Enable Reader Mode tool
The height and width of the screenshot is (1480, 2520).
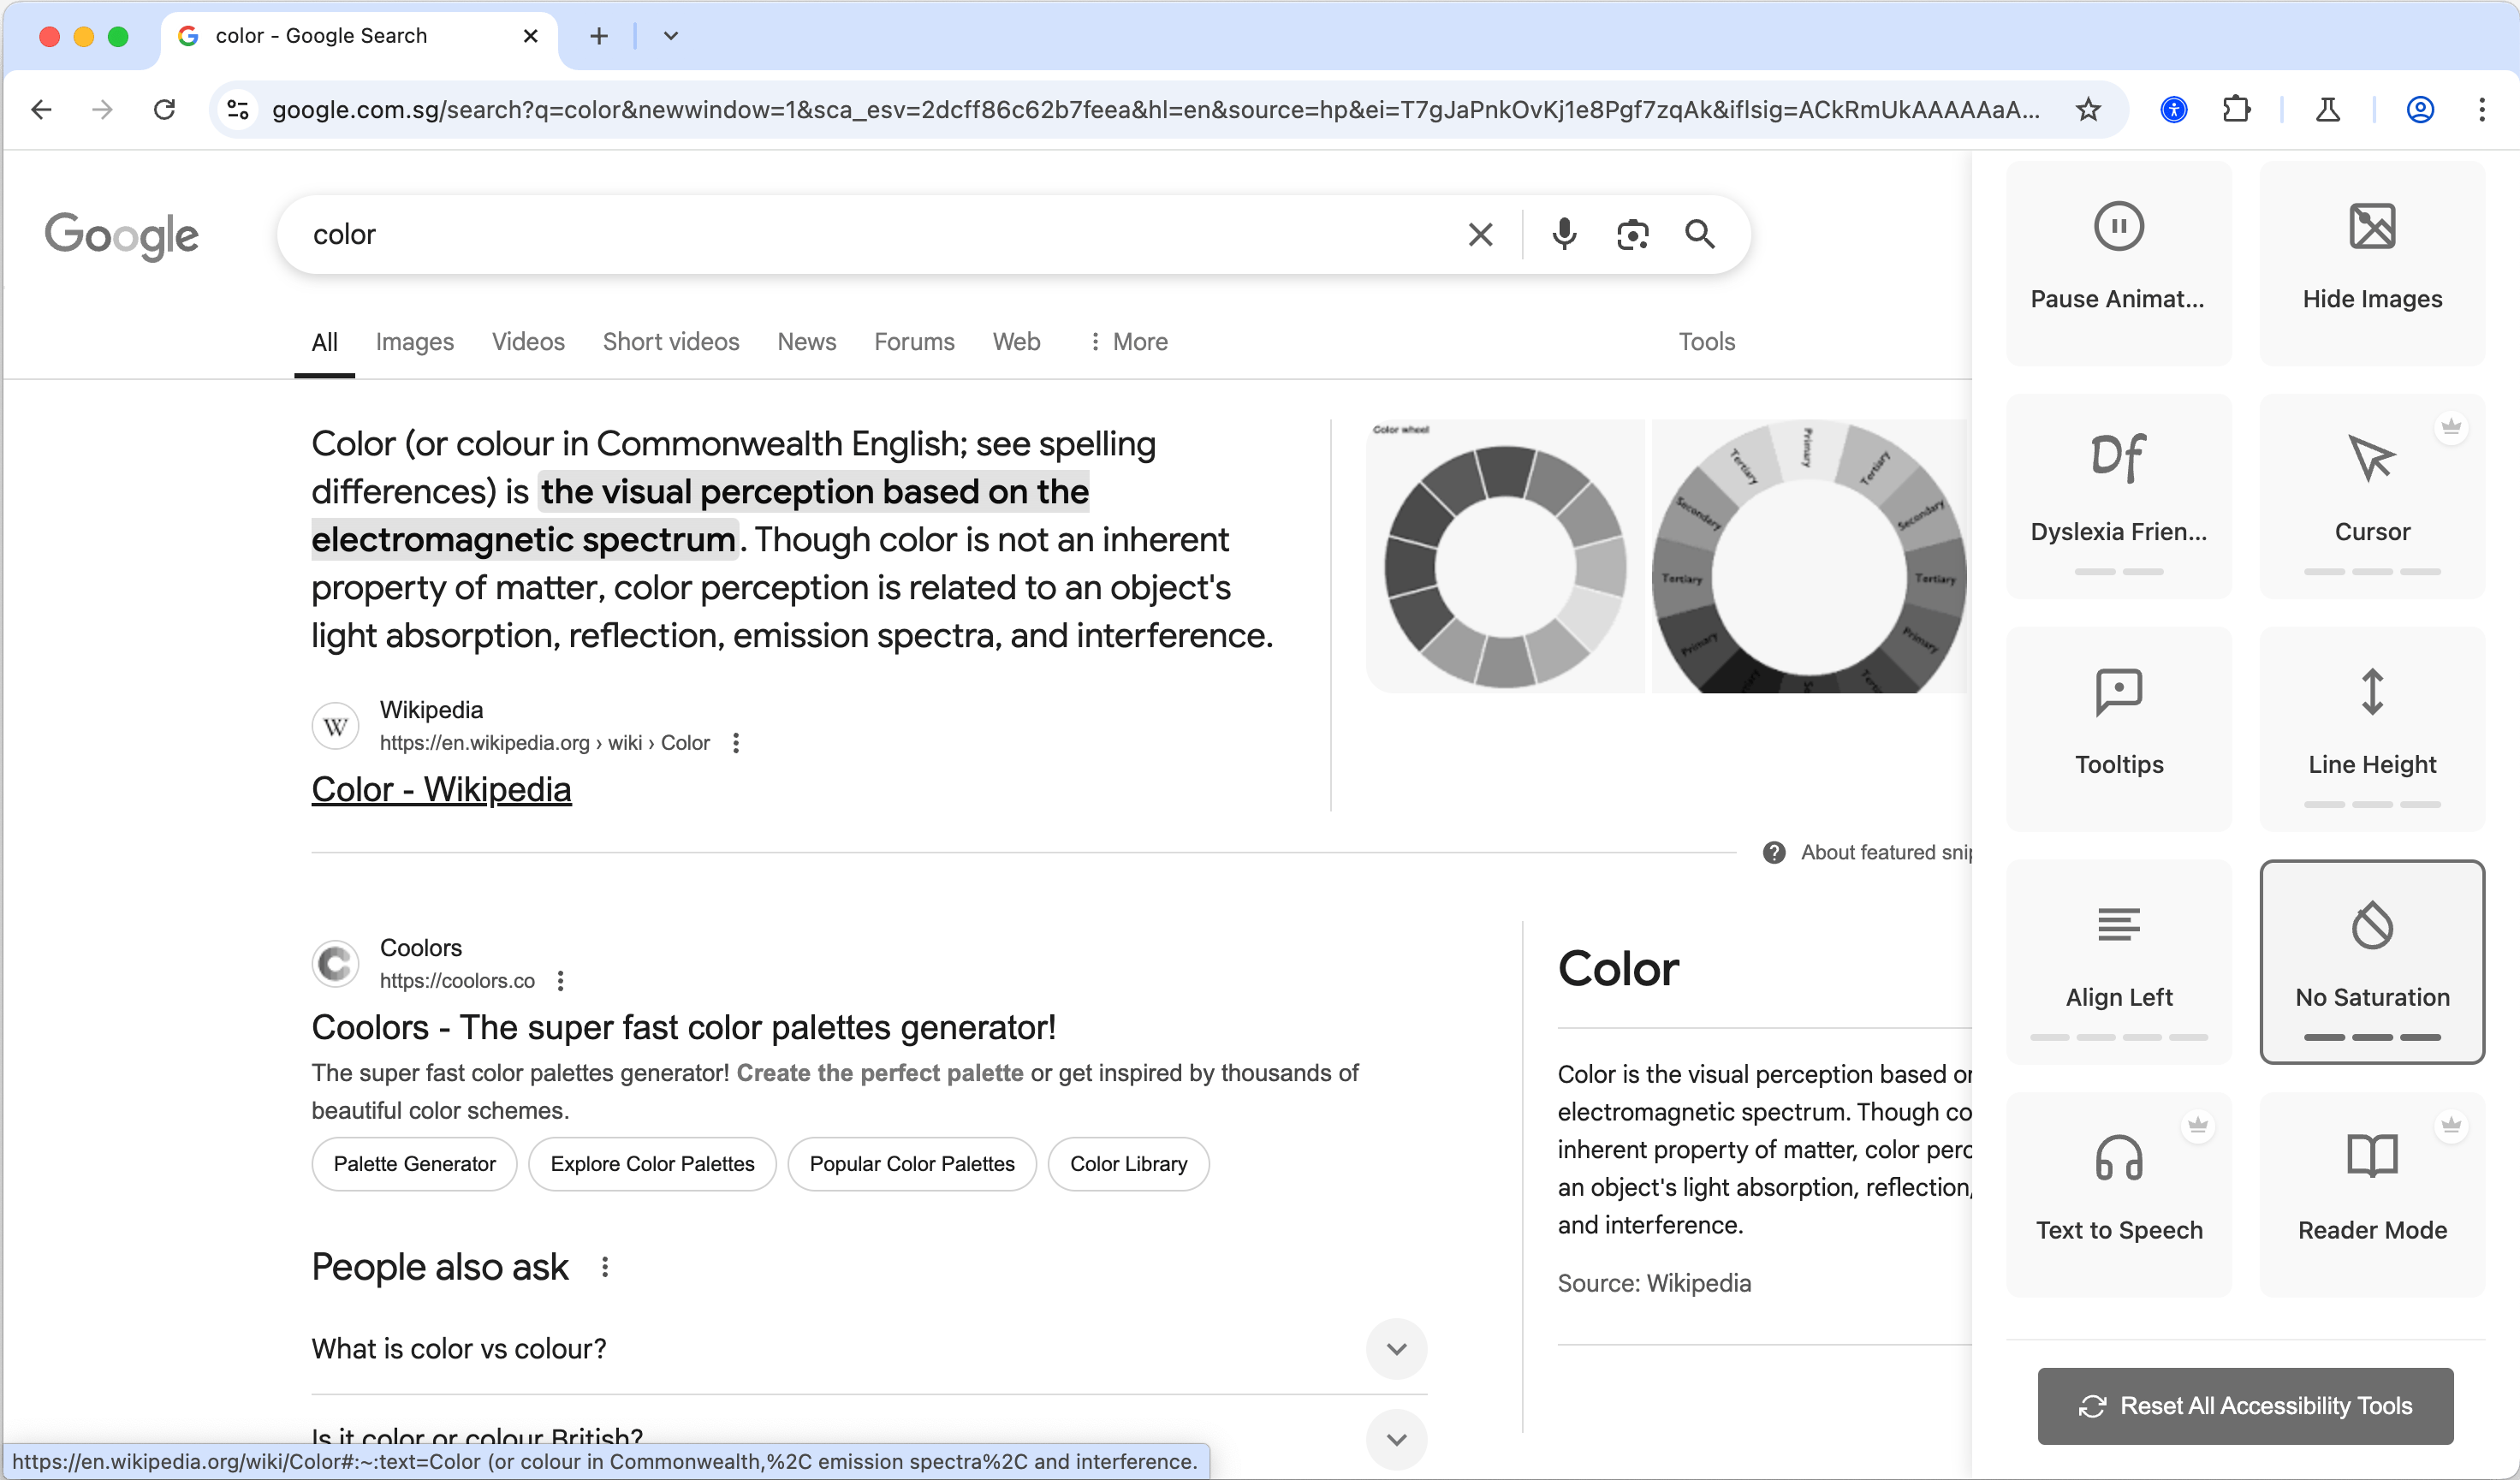coord(2372,1195)
